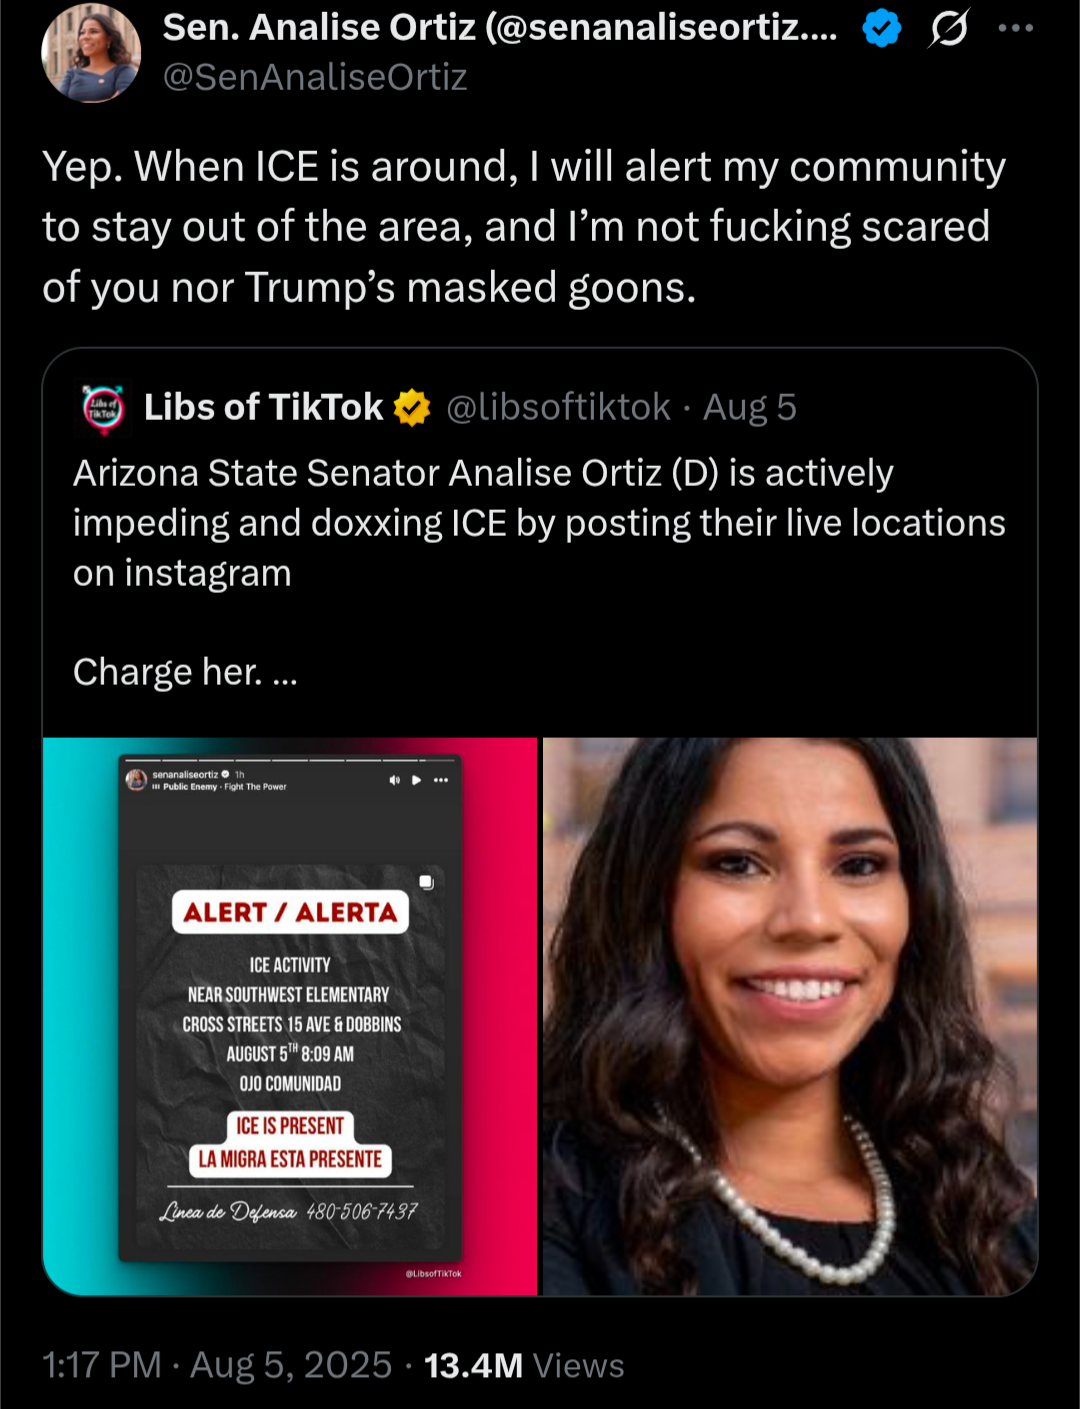Tap the story three-dot menu icon
This screenshot has width=1080, height=1409.
(441, 780)
